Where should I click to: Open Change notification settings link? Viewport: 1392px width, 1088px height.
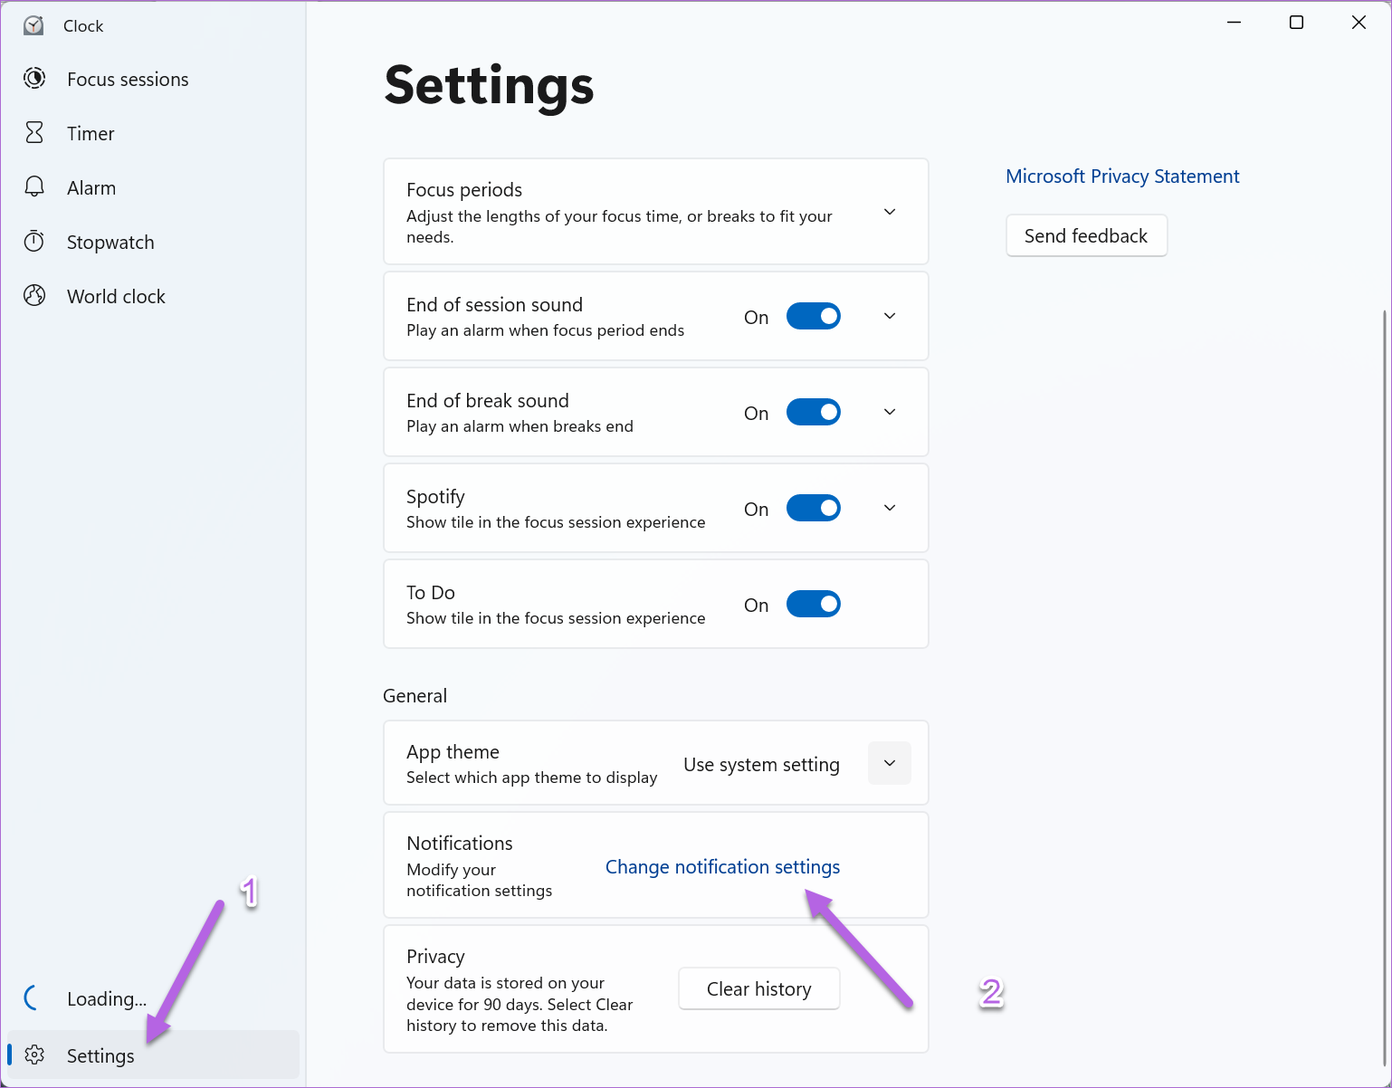tap(722, 867)
